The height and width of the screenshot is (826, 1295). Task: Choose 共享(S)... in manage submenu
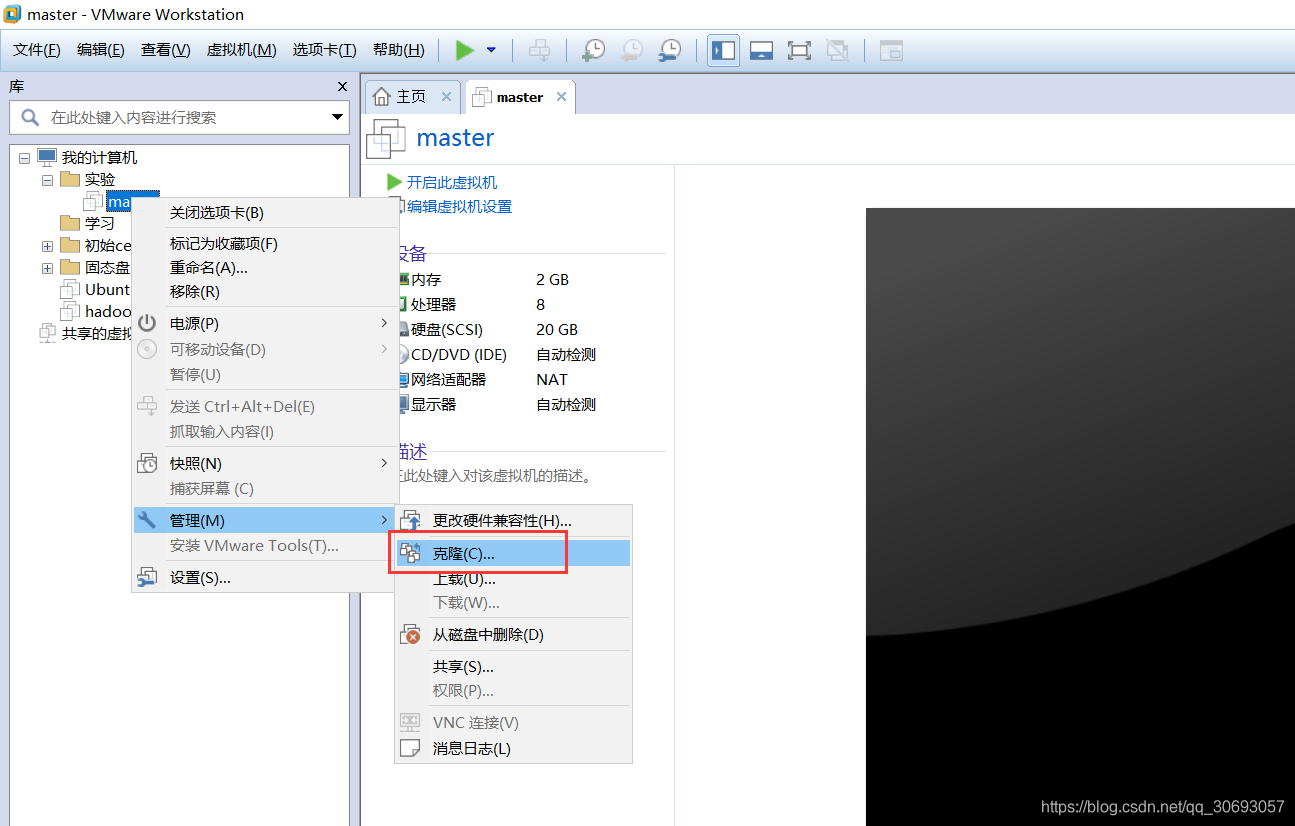513,667
